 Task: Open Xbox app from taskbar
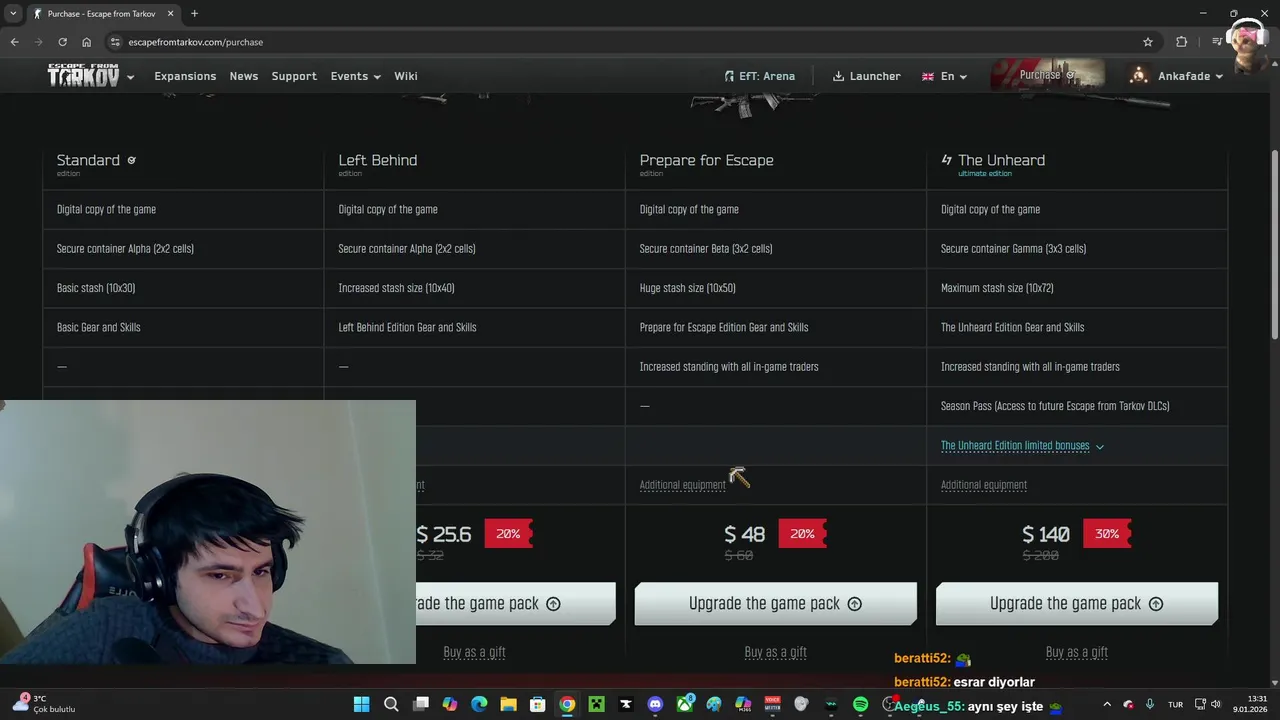pyautogui.click(x=685, y=704)
